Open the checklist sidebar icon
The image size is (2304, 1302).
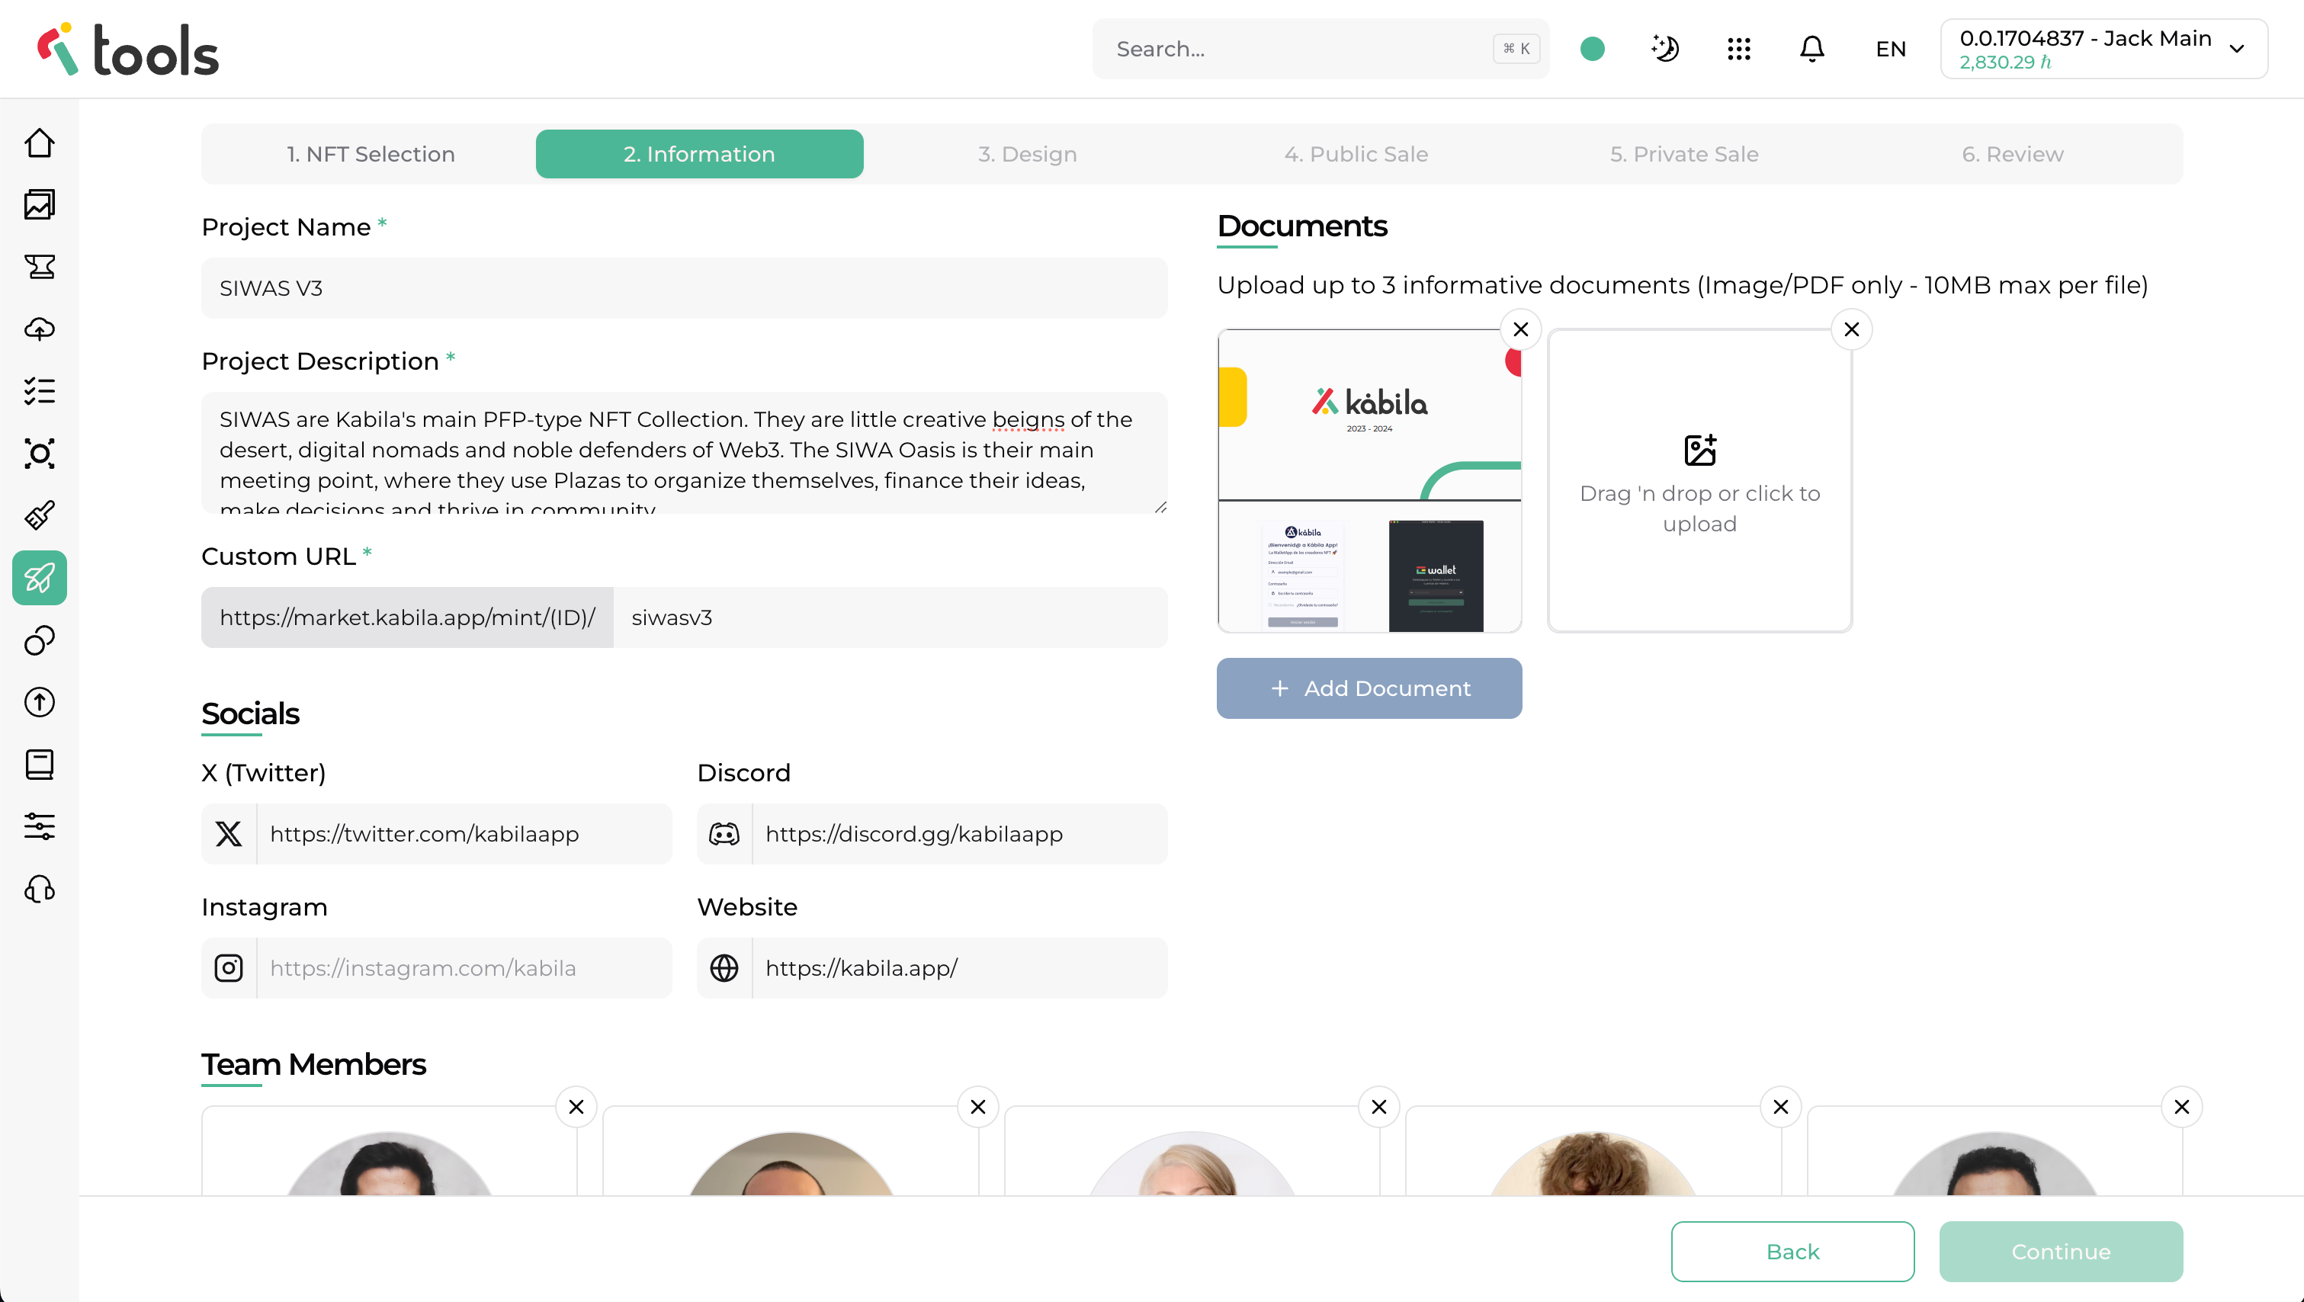point(40,391)
